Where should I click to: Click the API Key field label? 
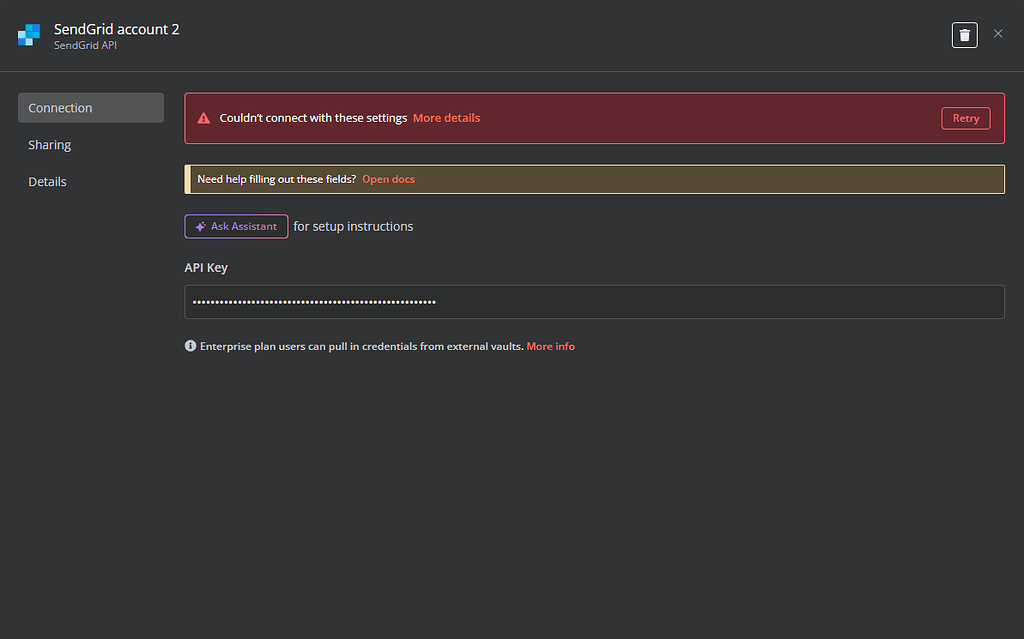pos(206,268)
